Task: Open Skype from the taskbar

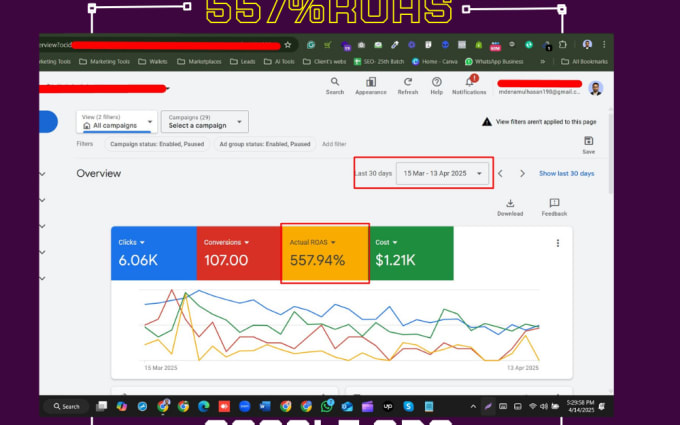Action: click(x=408, y=406)
